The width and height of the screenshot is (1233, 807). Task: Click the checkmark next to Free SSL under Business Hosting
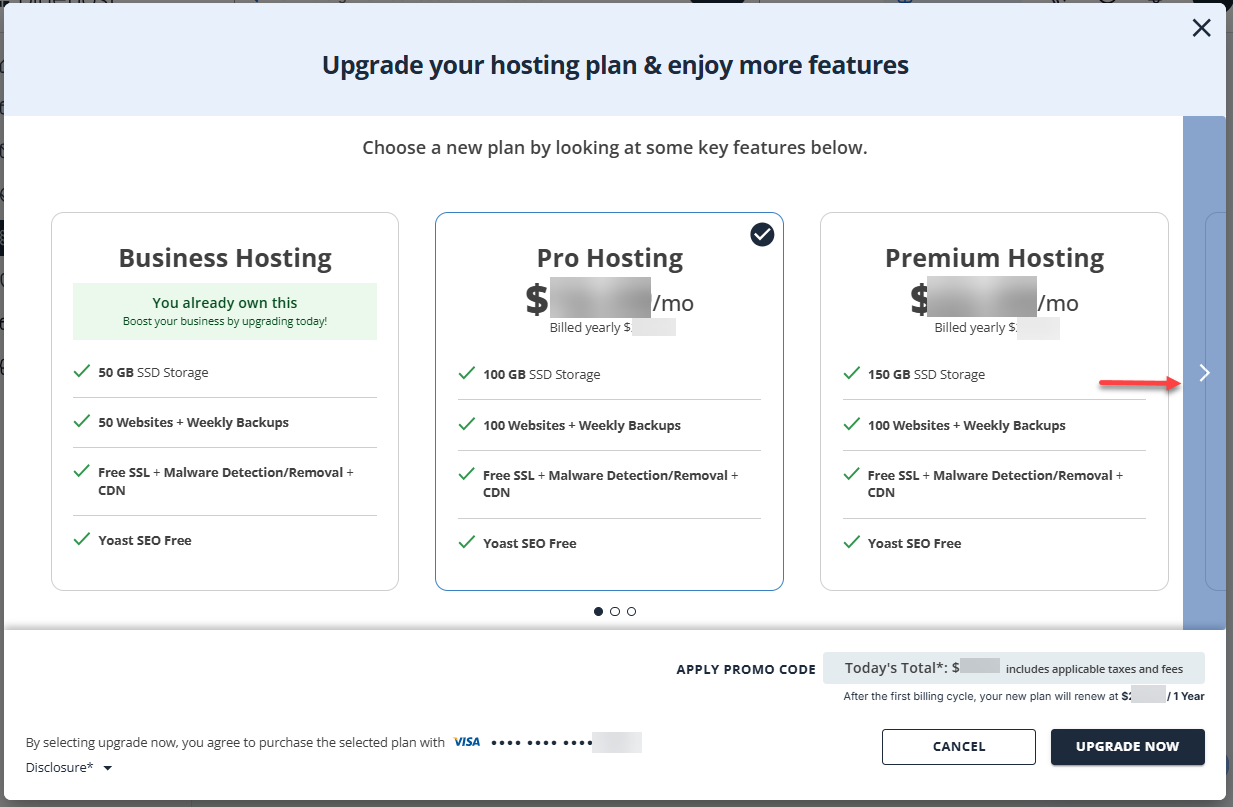(x=81, y=470)
